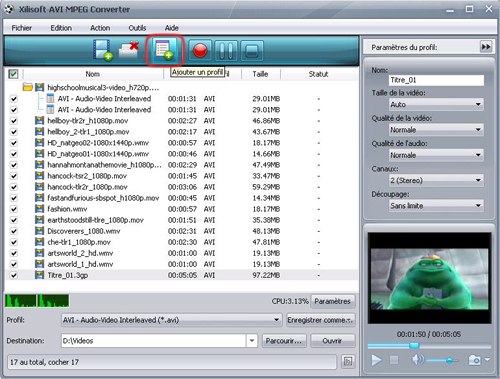Take a snapshot with the camera icon
This screenshot has width=500, height=379.
[474, 360]
